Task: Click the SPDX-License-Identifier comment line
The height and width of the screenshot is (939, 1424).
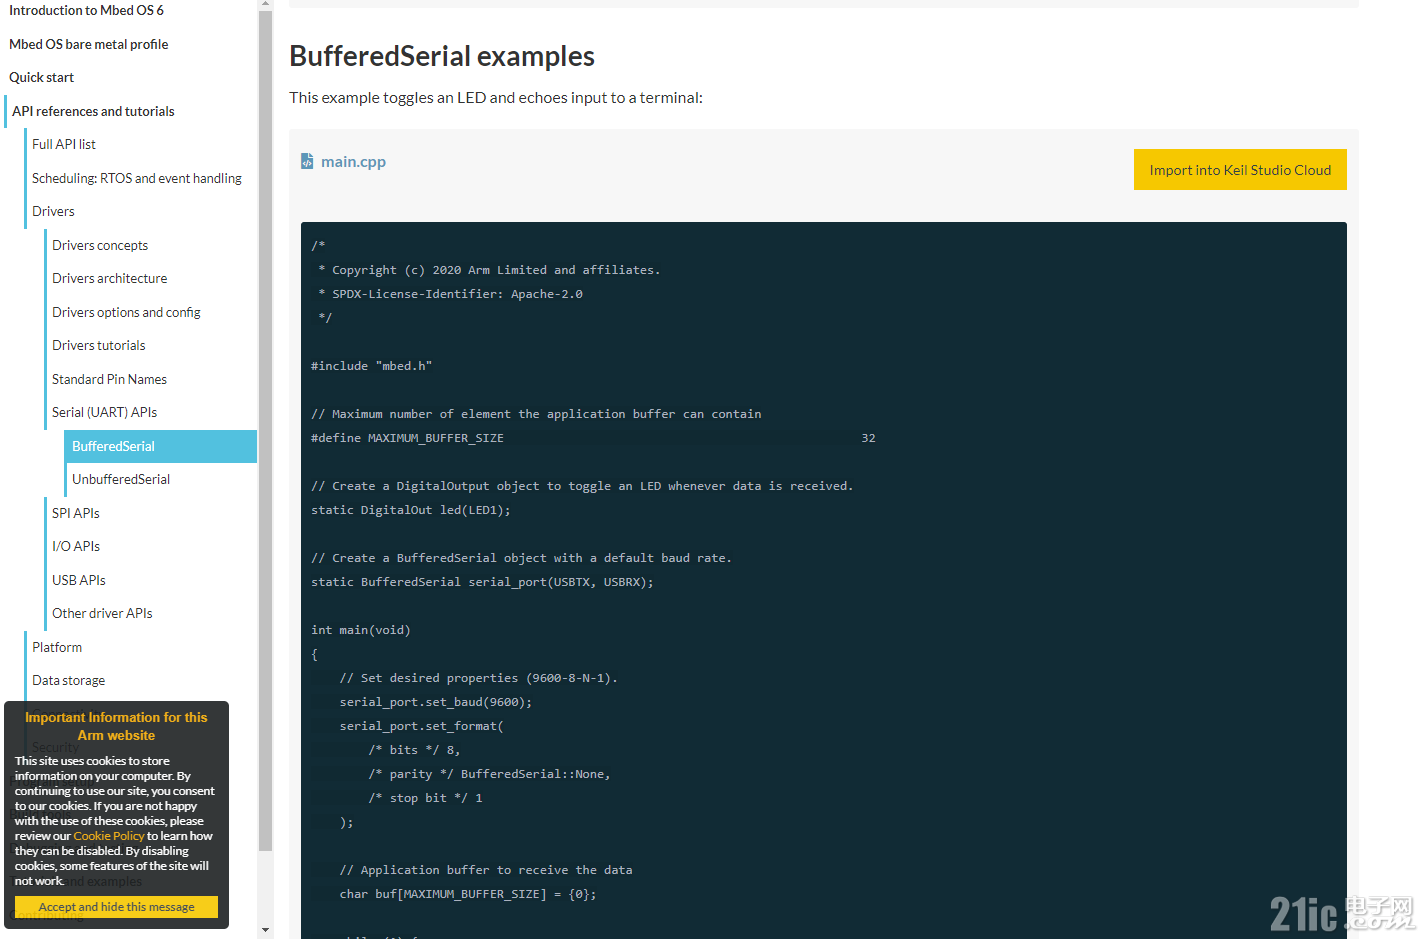Action: tap(450, 294)
